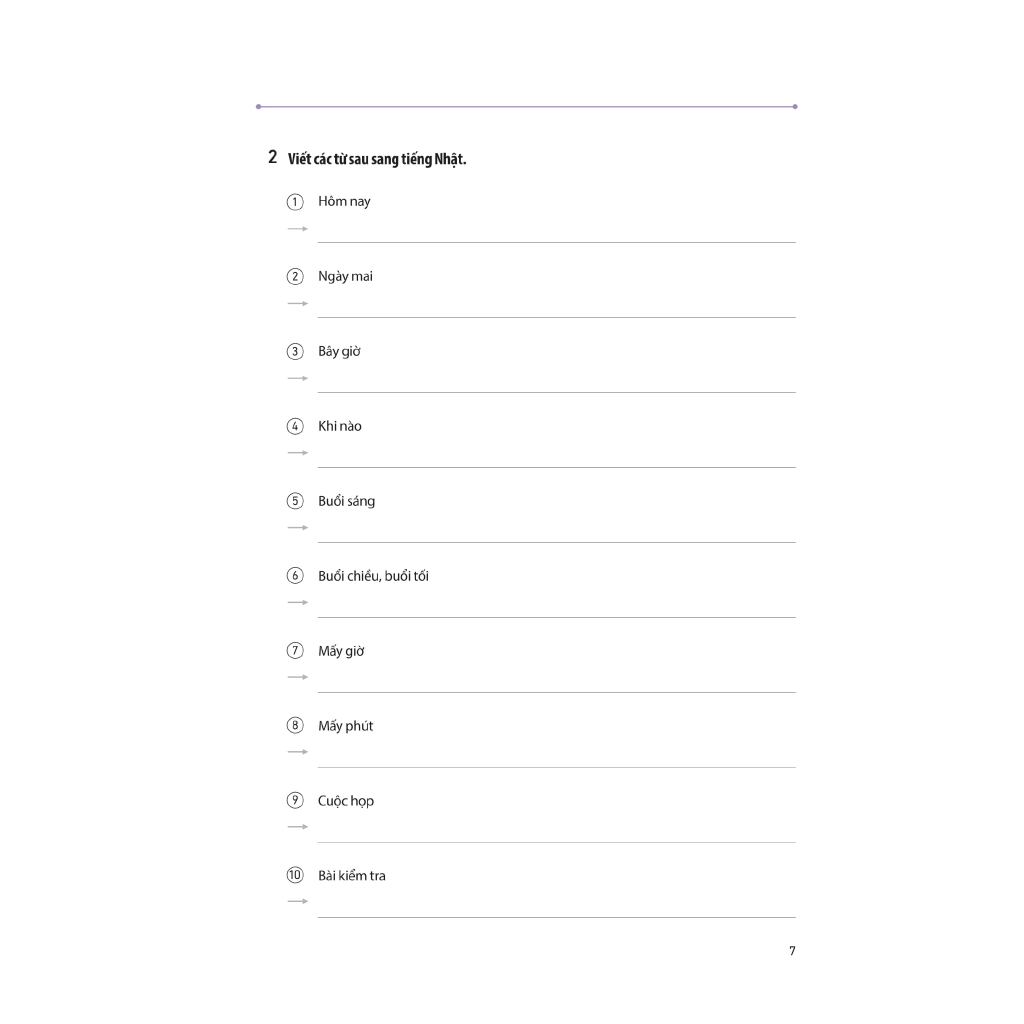Click the Khi nào word label
The height and width of the screenshot is (1024, 1024).
tap(340, 426)
